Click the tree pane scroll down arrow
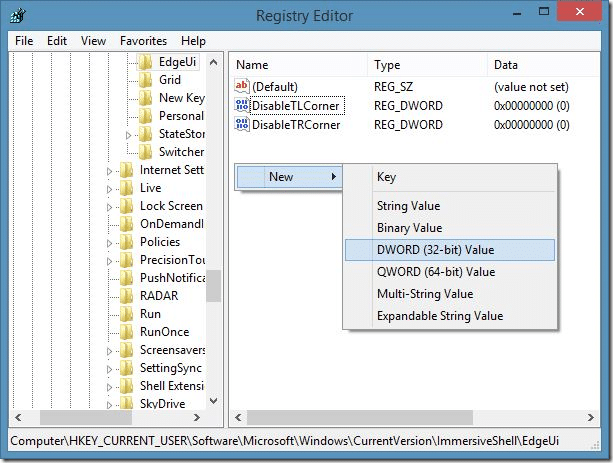Viewport: 613px width, 463px height. pos(213,401)
